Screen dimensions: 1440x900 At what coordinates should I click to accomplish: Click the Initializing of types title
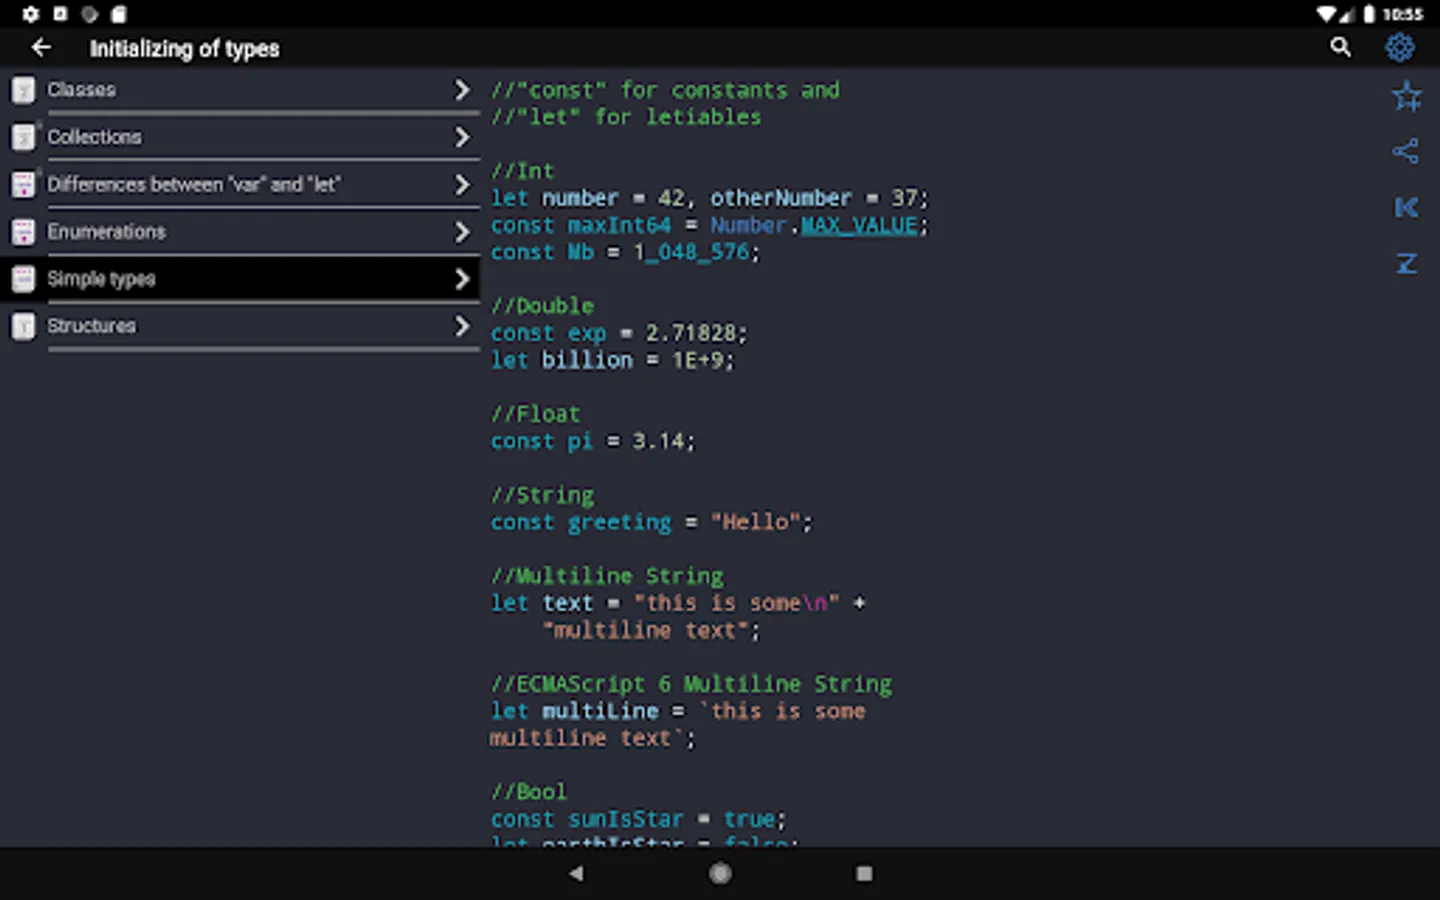point(185,48)
